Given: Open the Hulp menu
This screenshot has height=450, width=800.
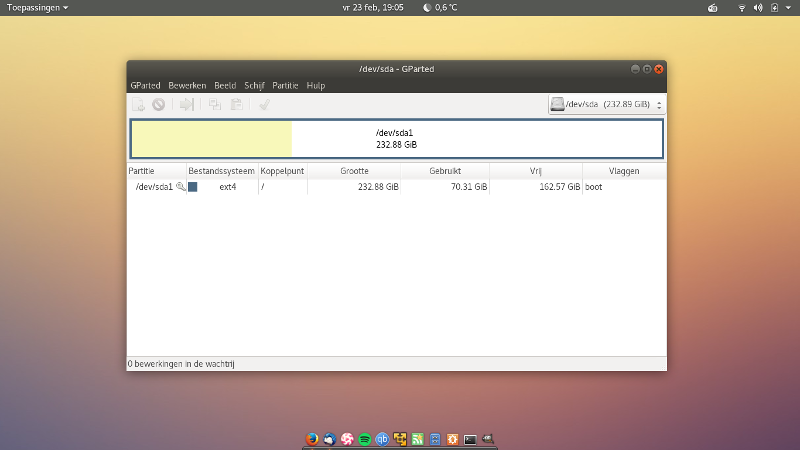Looking at the screenshot, I should (x=316, y=85).
